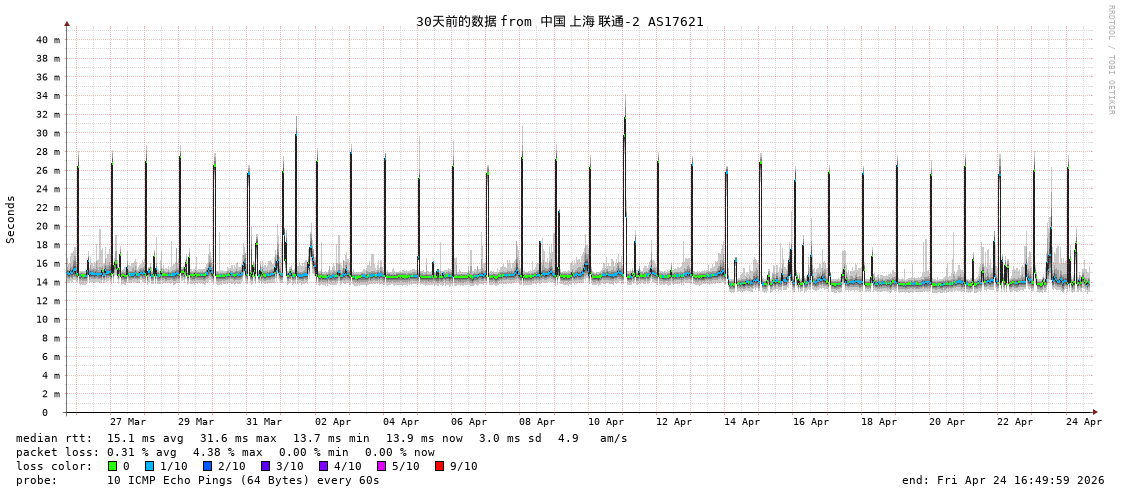The image size is (1121, 494).
Task: Pick the dark blue 2/10 loss swatch
Action: coord(208,466)
